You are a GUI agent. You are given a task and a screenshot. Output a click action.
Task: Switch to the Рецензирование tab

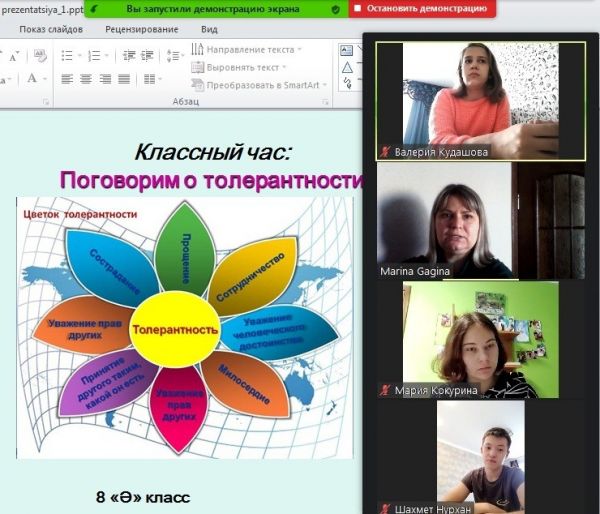pyautogui.click(x=141, y=29)
